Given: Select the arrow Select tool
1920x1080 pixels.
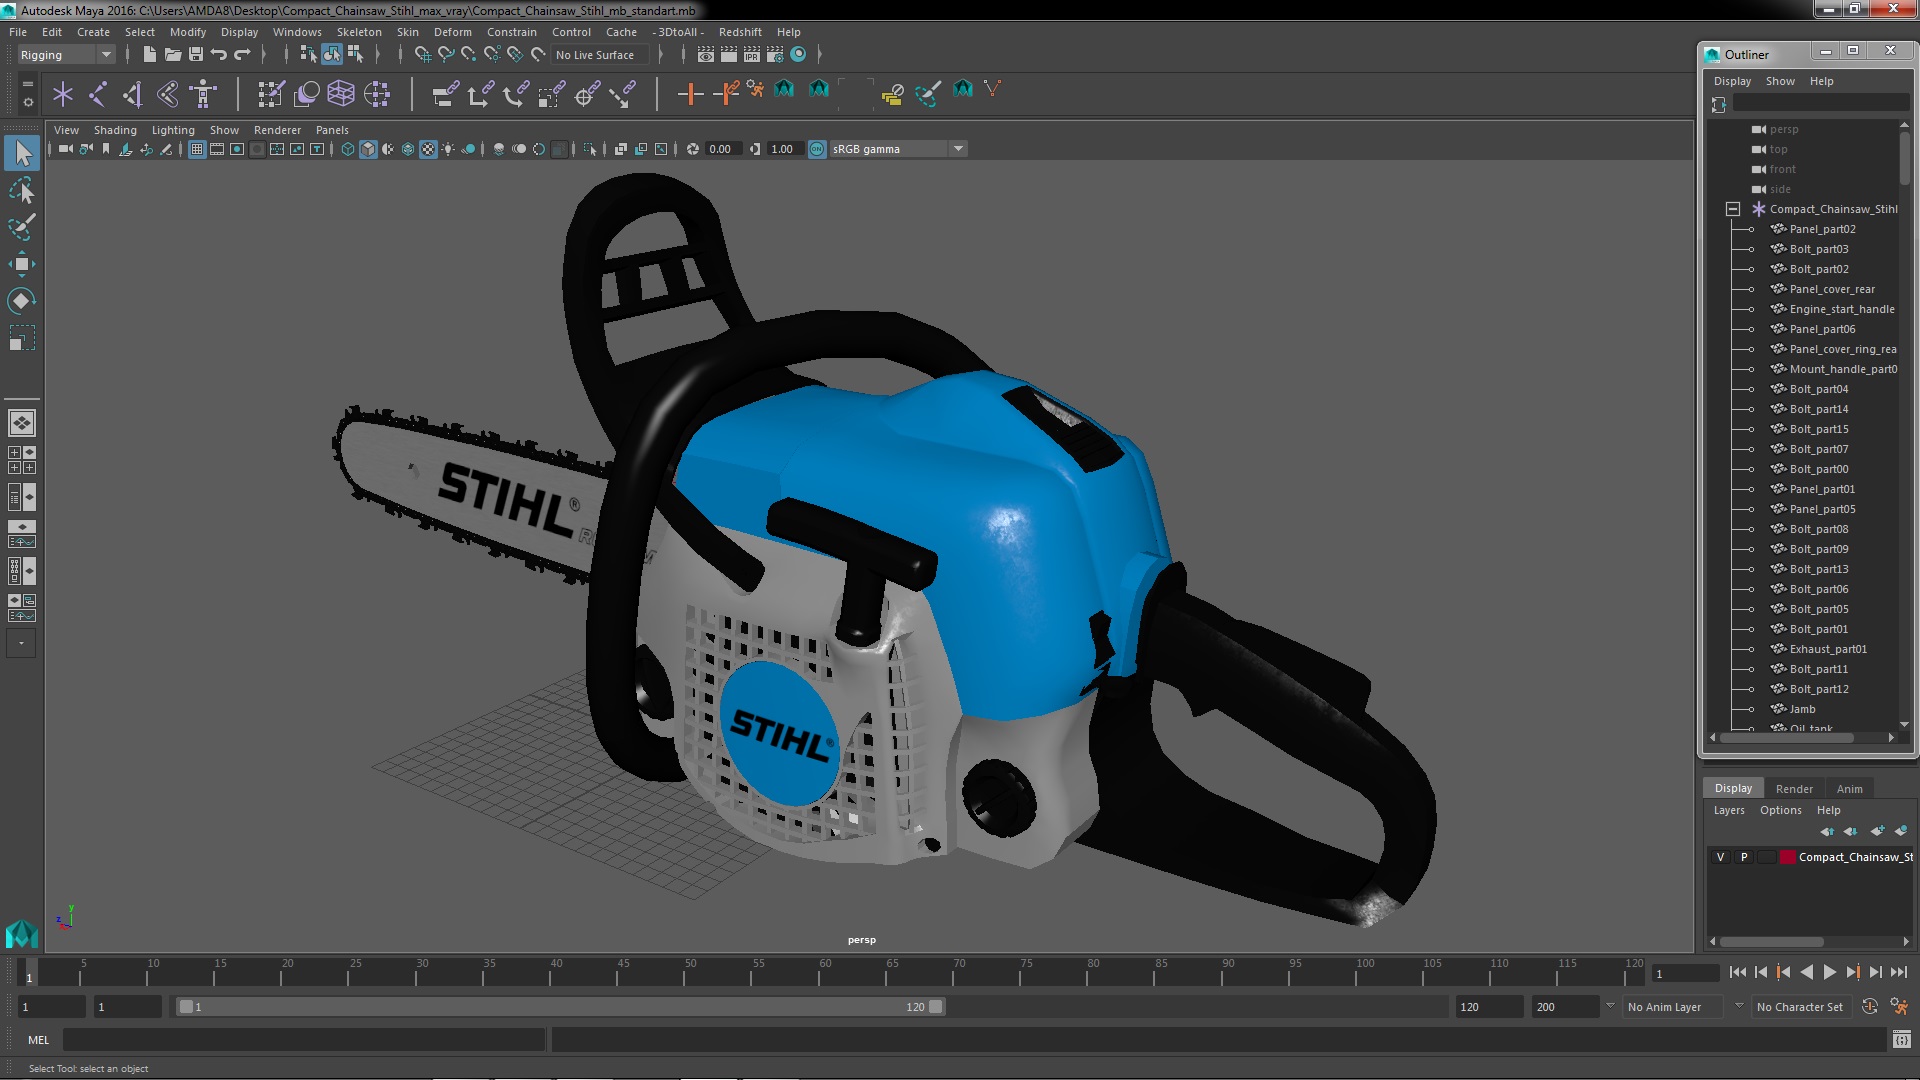Looking at the screenshot, I should pyautogui.click(x=22, y=153).
